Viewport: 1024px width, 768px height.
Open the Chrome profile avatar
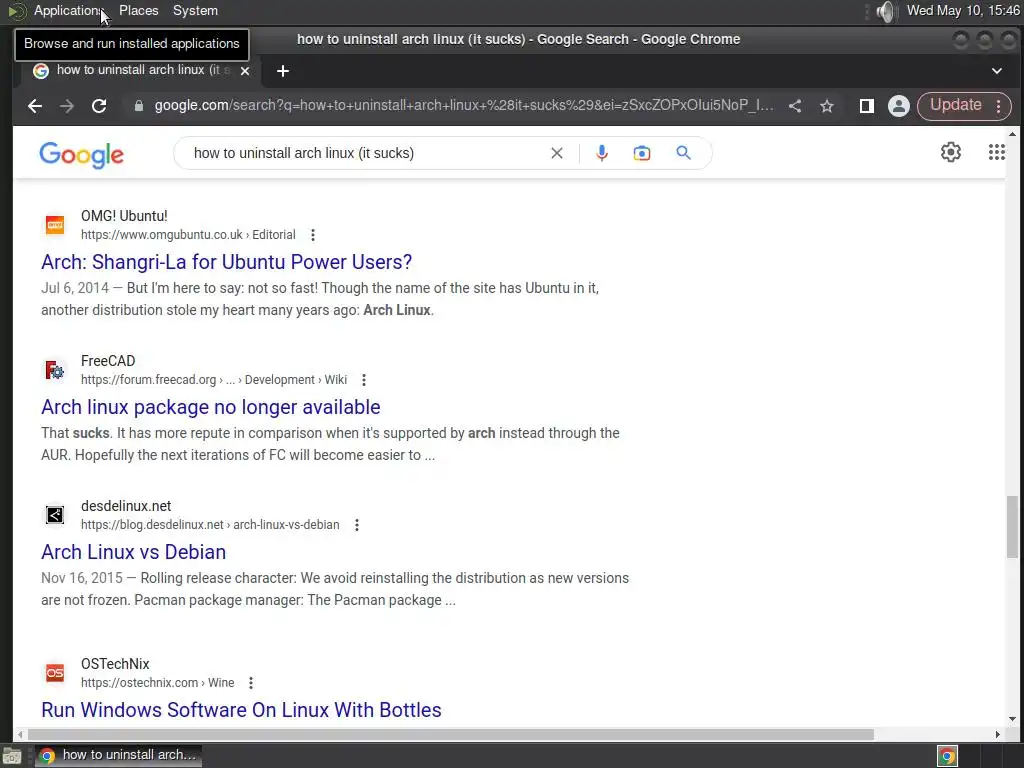click(899, 106)
